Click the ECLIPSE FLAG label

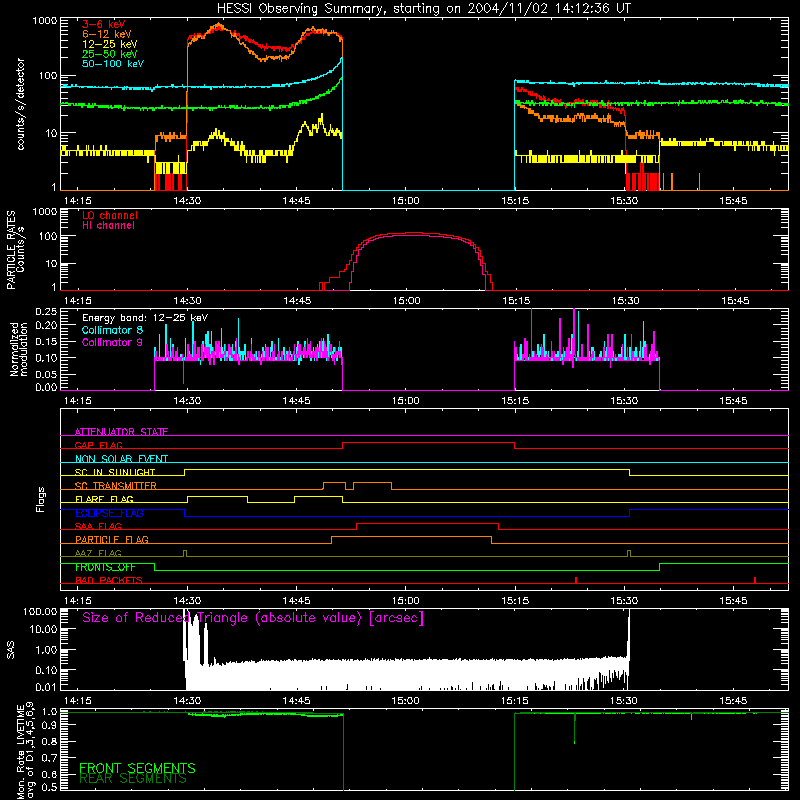click(x=109, y=513)
